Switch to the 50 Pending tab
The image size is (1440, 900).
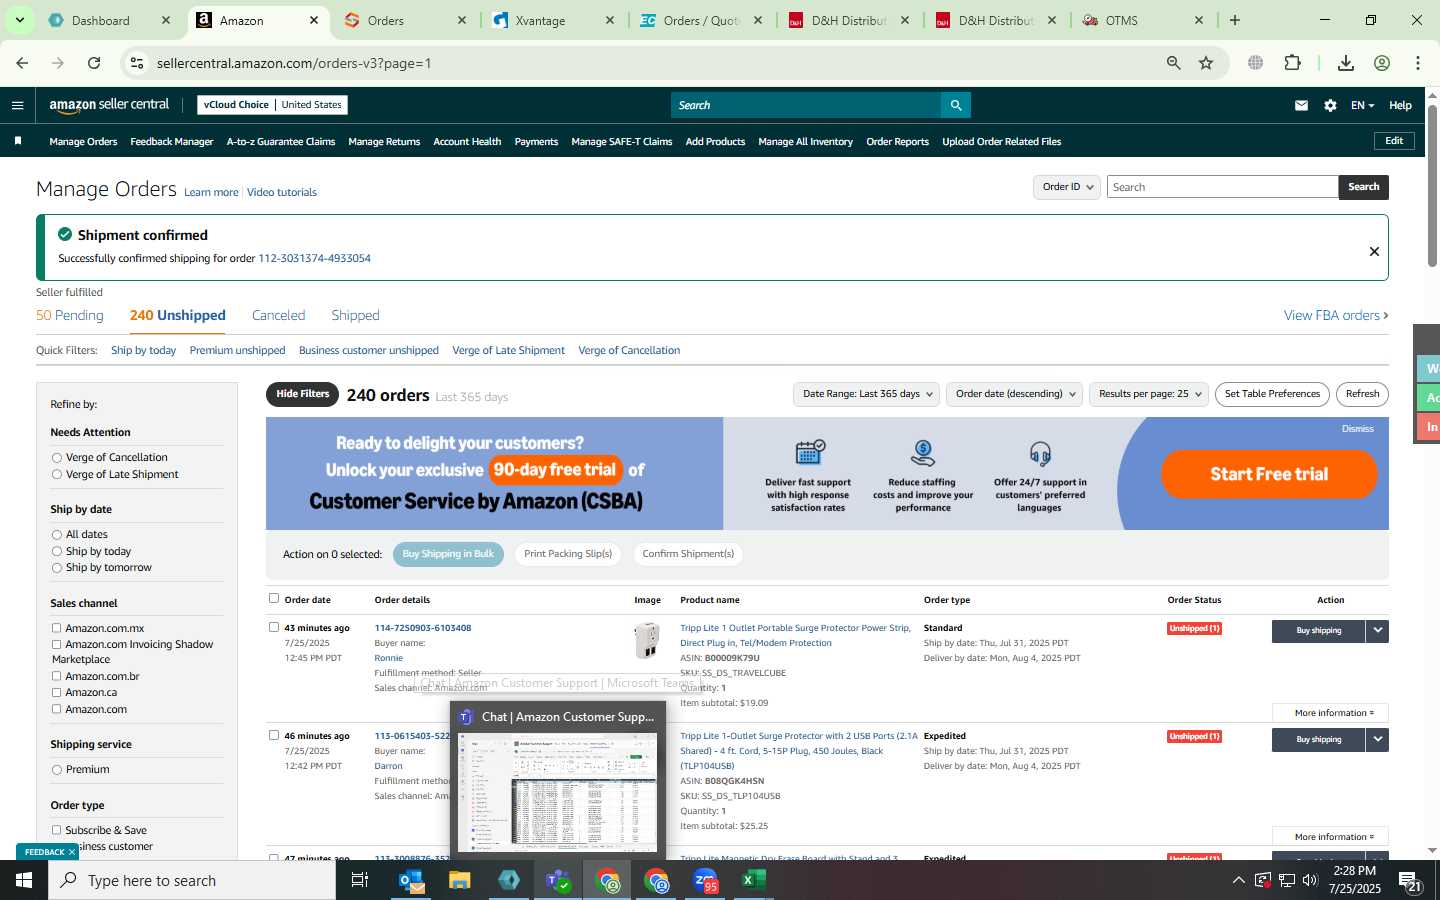click(x=70, y=315)
